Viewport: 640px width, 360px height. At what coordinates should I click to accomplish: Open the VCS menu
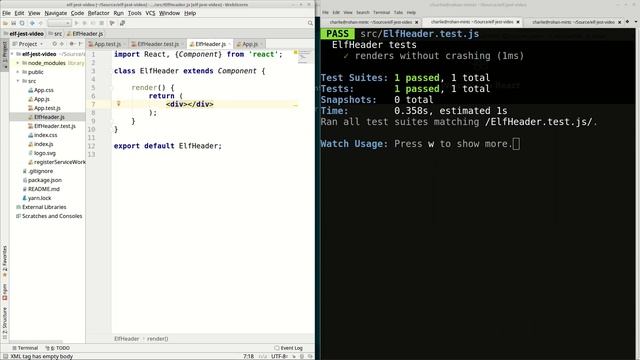tap(150, 13)
